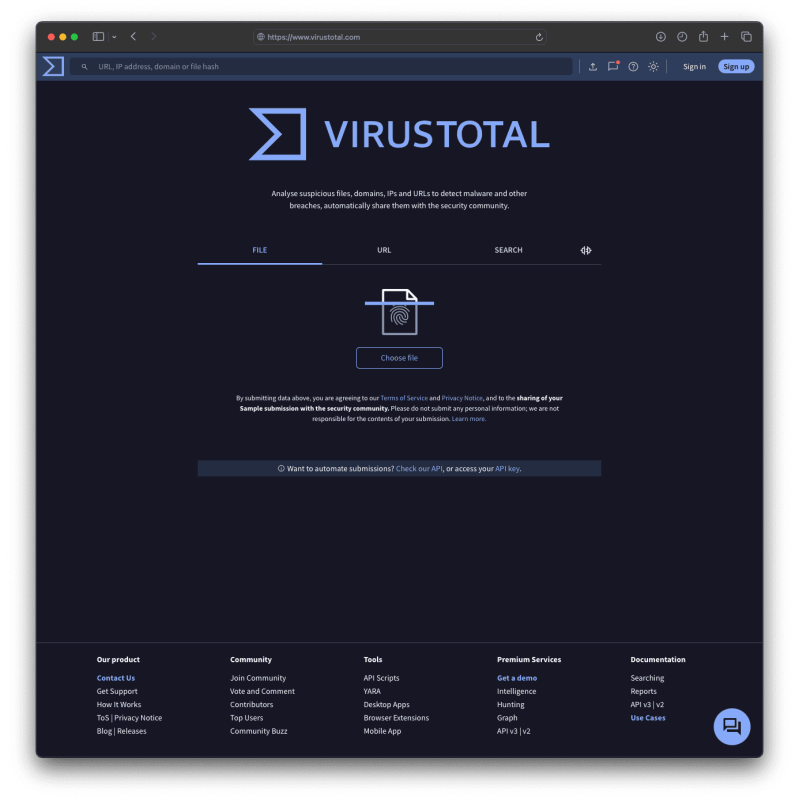Click the upload file icon in navbar
The height and width of the screenshot is (800, 800).
pyautogui.click(x=593, y=66)
